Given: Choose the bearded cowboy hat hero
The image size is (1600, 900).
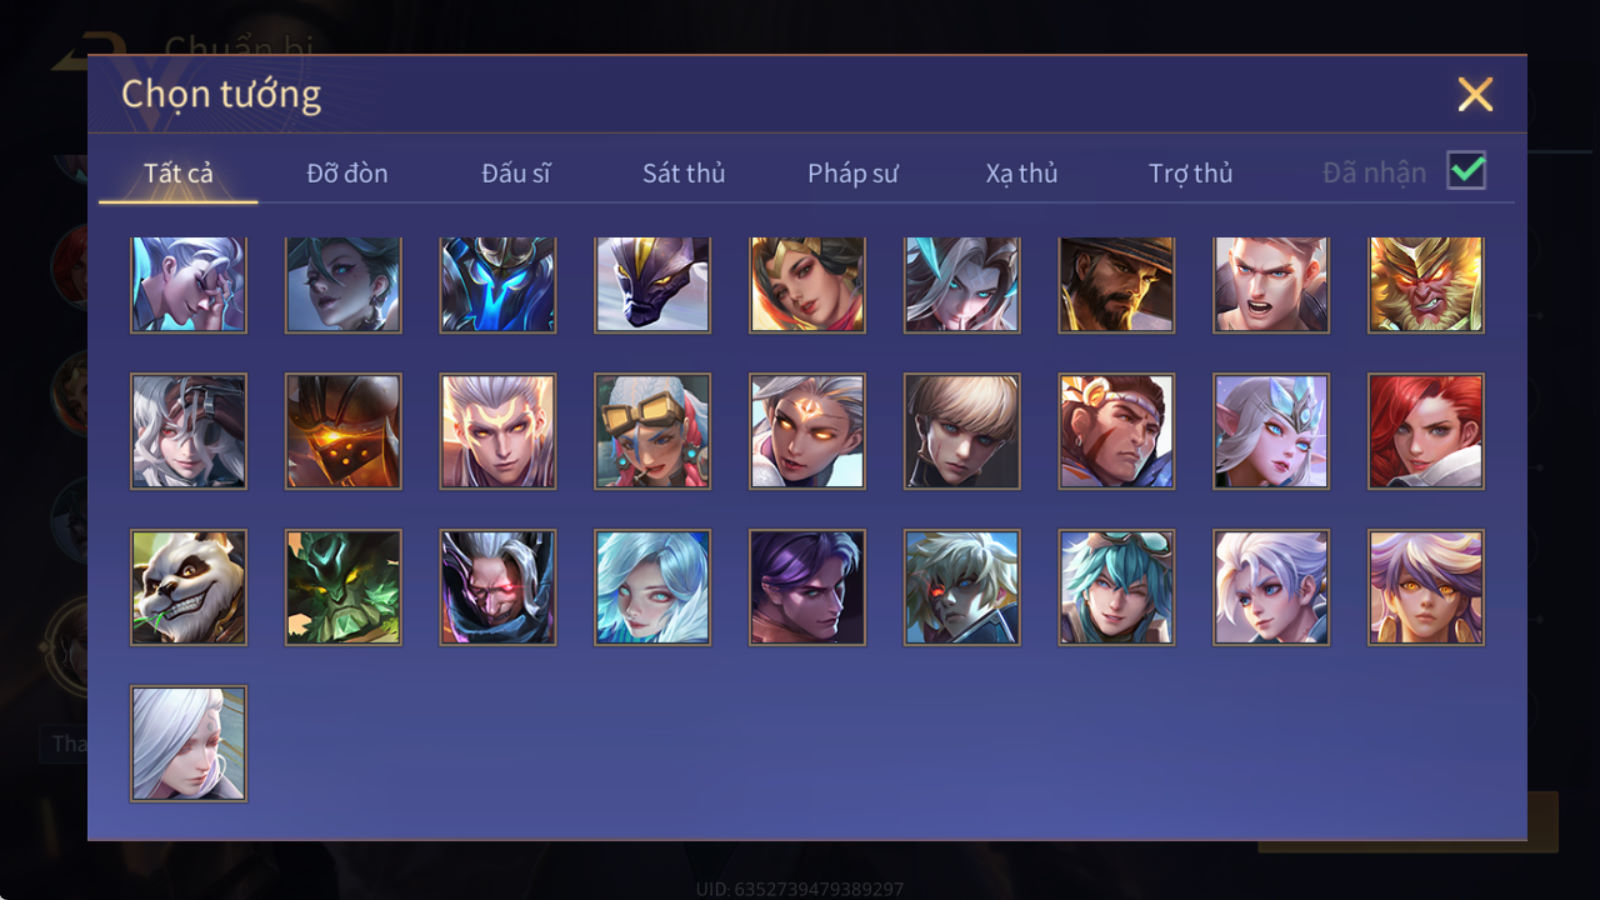Looking at the screenshot, I should [1117, 284].
